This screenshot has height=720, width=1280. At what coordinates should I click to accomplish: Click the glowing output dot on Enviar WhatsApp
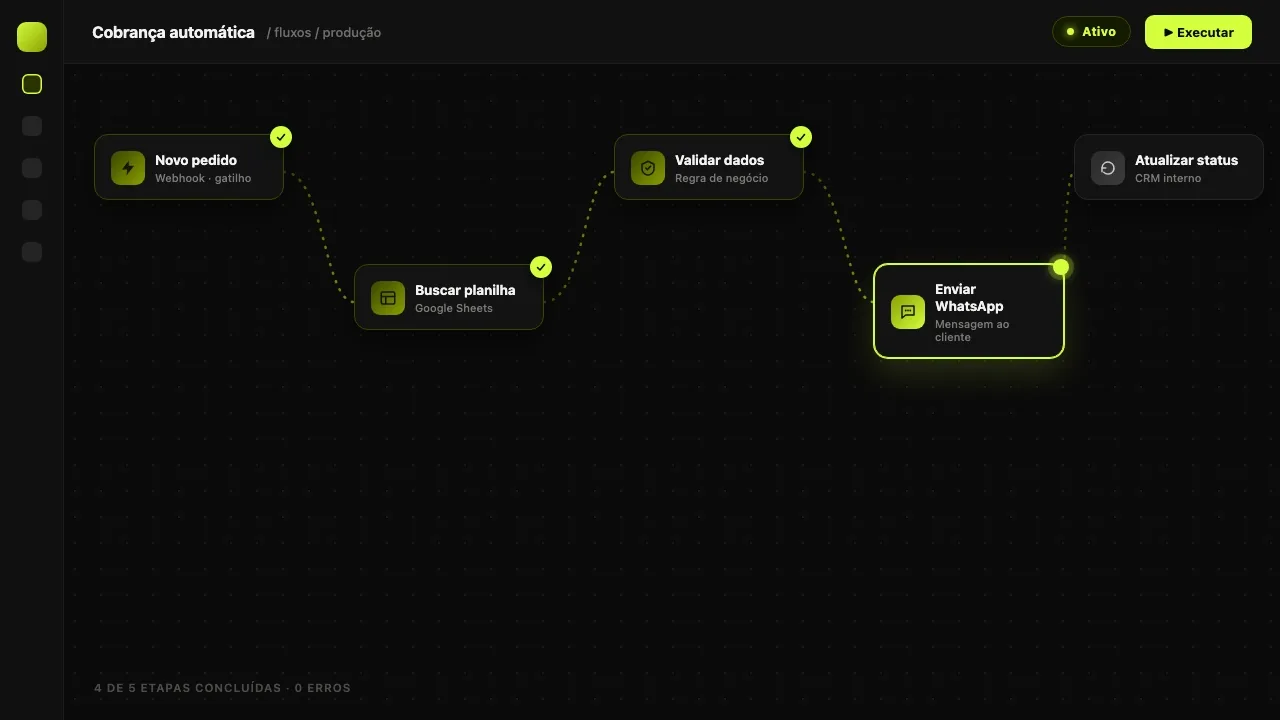(x=1061, y=267)
